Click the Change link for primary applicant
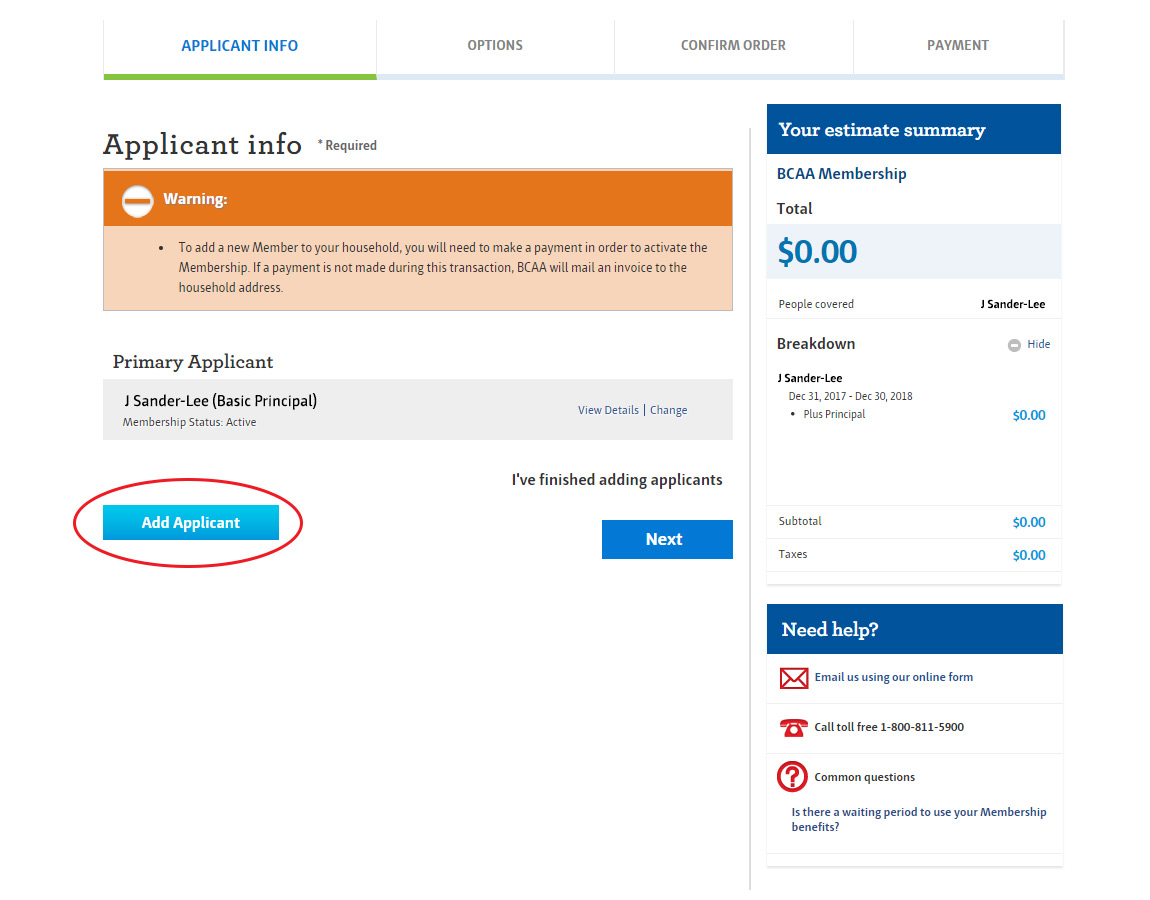Image resolution: width=1150 pixels, height=900 pixels. pyautogui.click(x=668, y=410)
